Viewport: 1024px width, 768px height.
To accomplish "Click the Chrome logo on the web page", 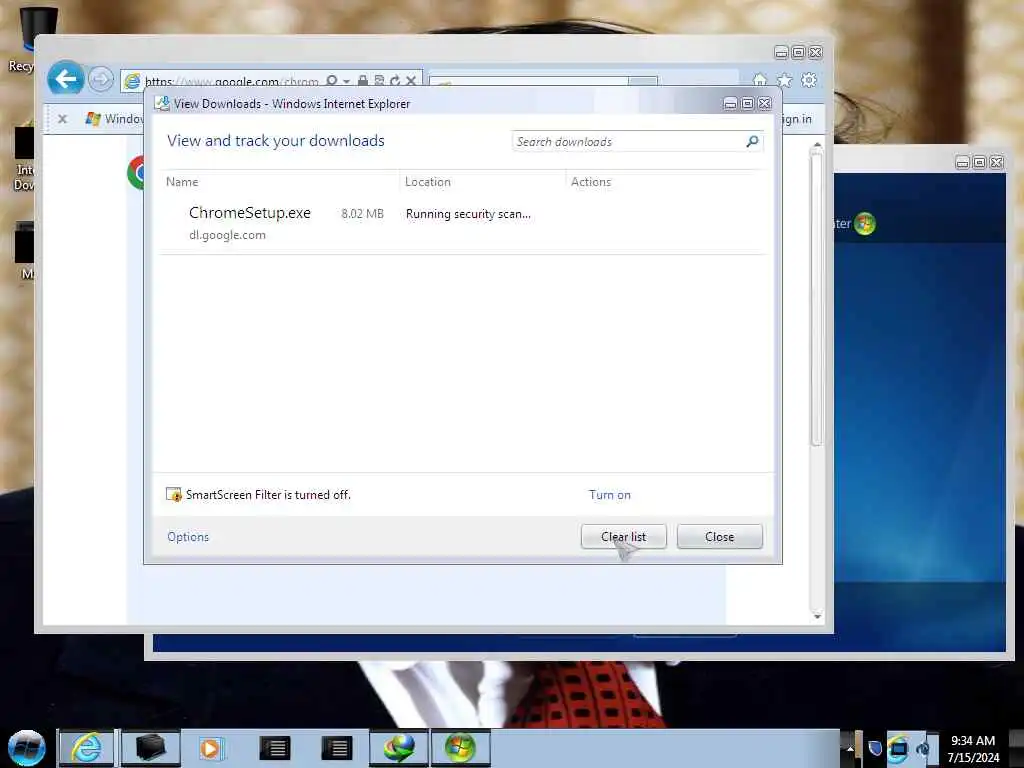I will 136,172.
